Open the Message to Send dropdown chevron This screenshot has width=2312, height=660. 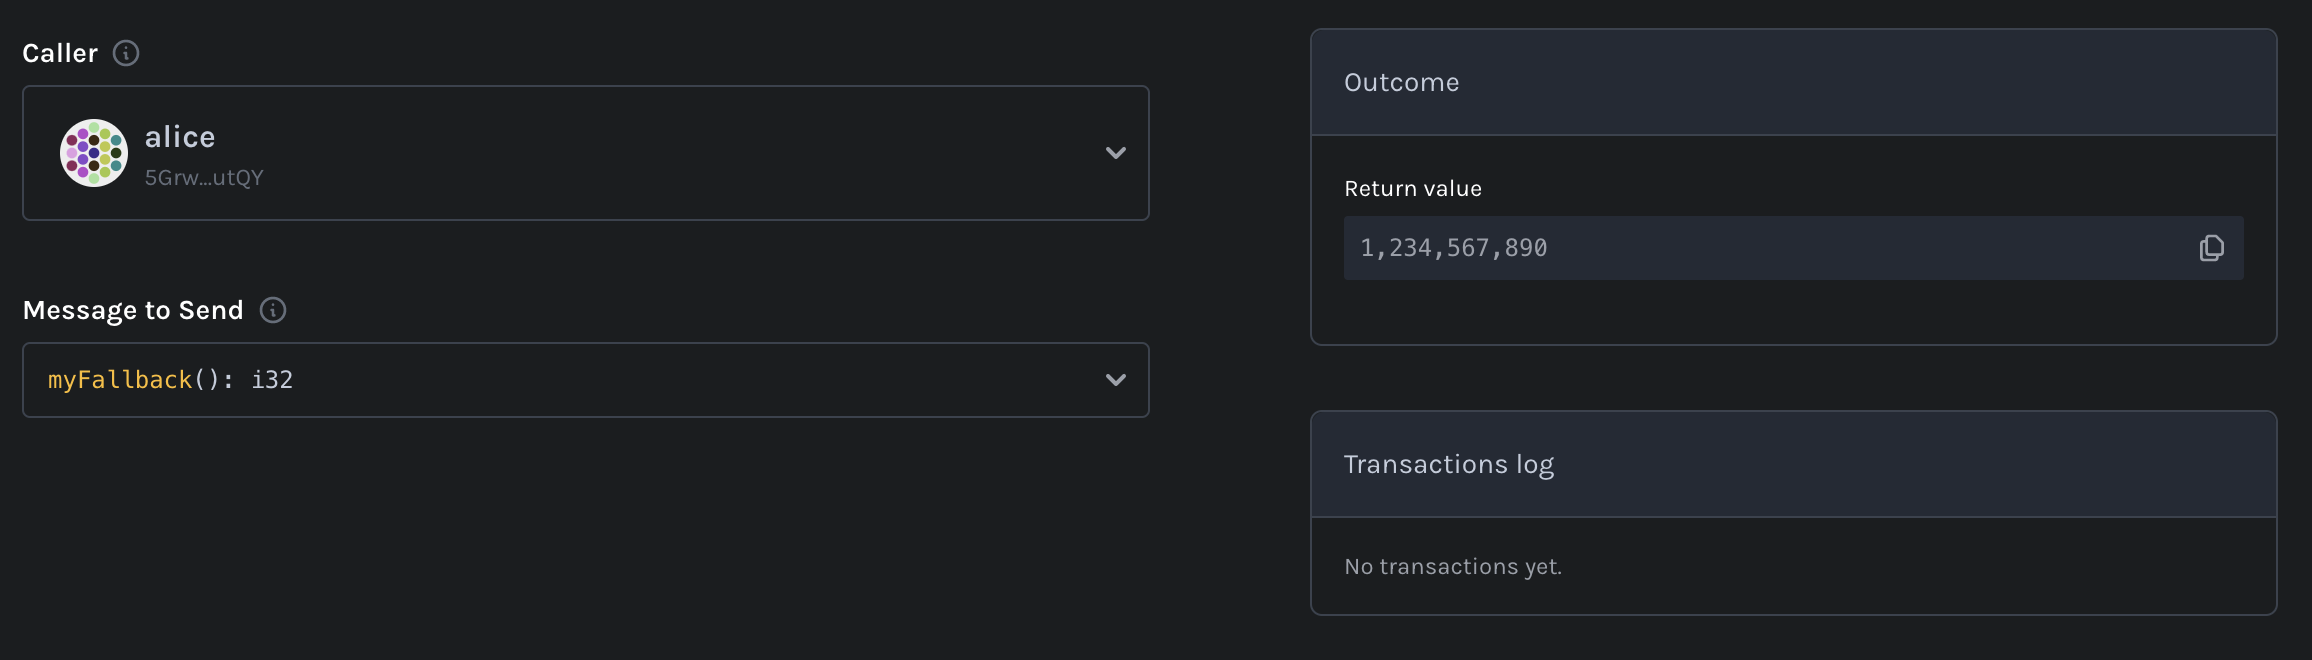pos(1116,380)
